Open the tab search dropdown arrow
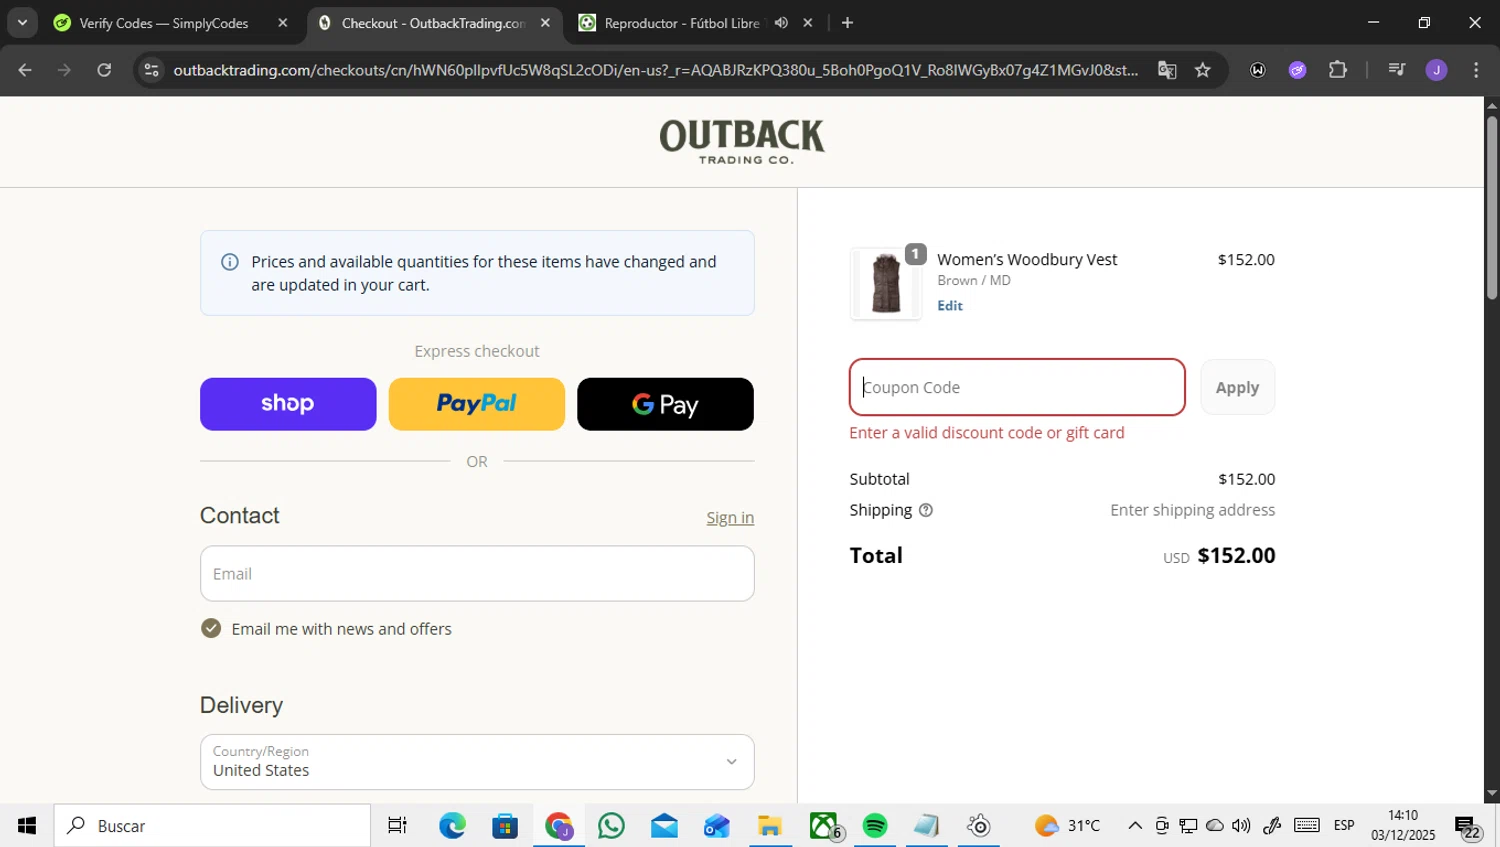The width and height of the screenshot is (1500, 847). click(x=22, y=22)
